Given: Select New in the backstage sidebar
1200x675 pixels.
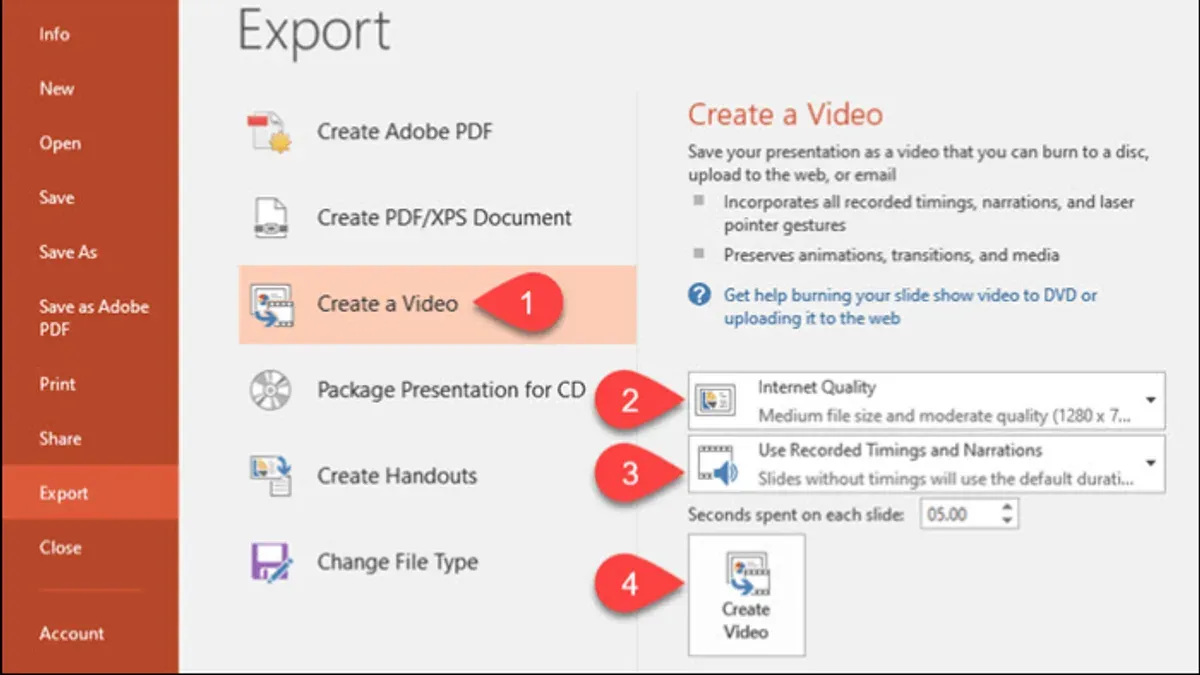Looking at the screenshot, I should tap(57, 88).
